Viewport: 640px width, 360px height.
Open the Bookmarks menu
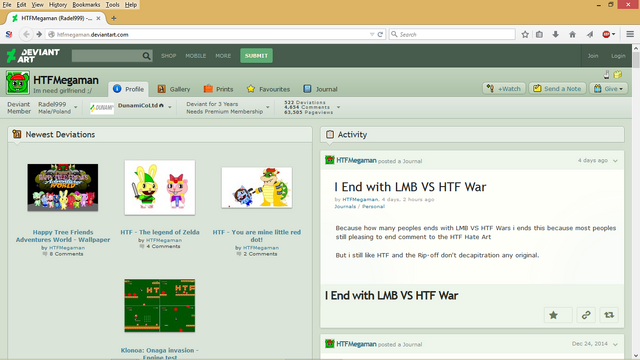pos(86,4)
